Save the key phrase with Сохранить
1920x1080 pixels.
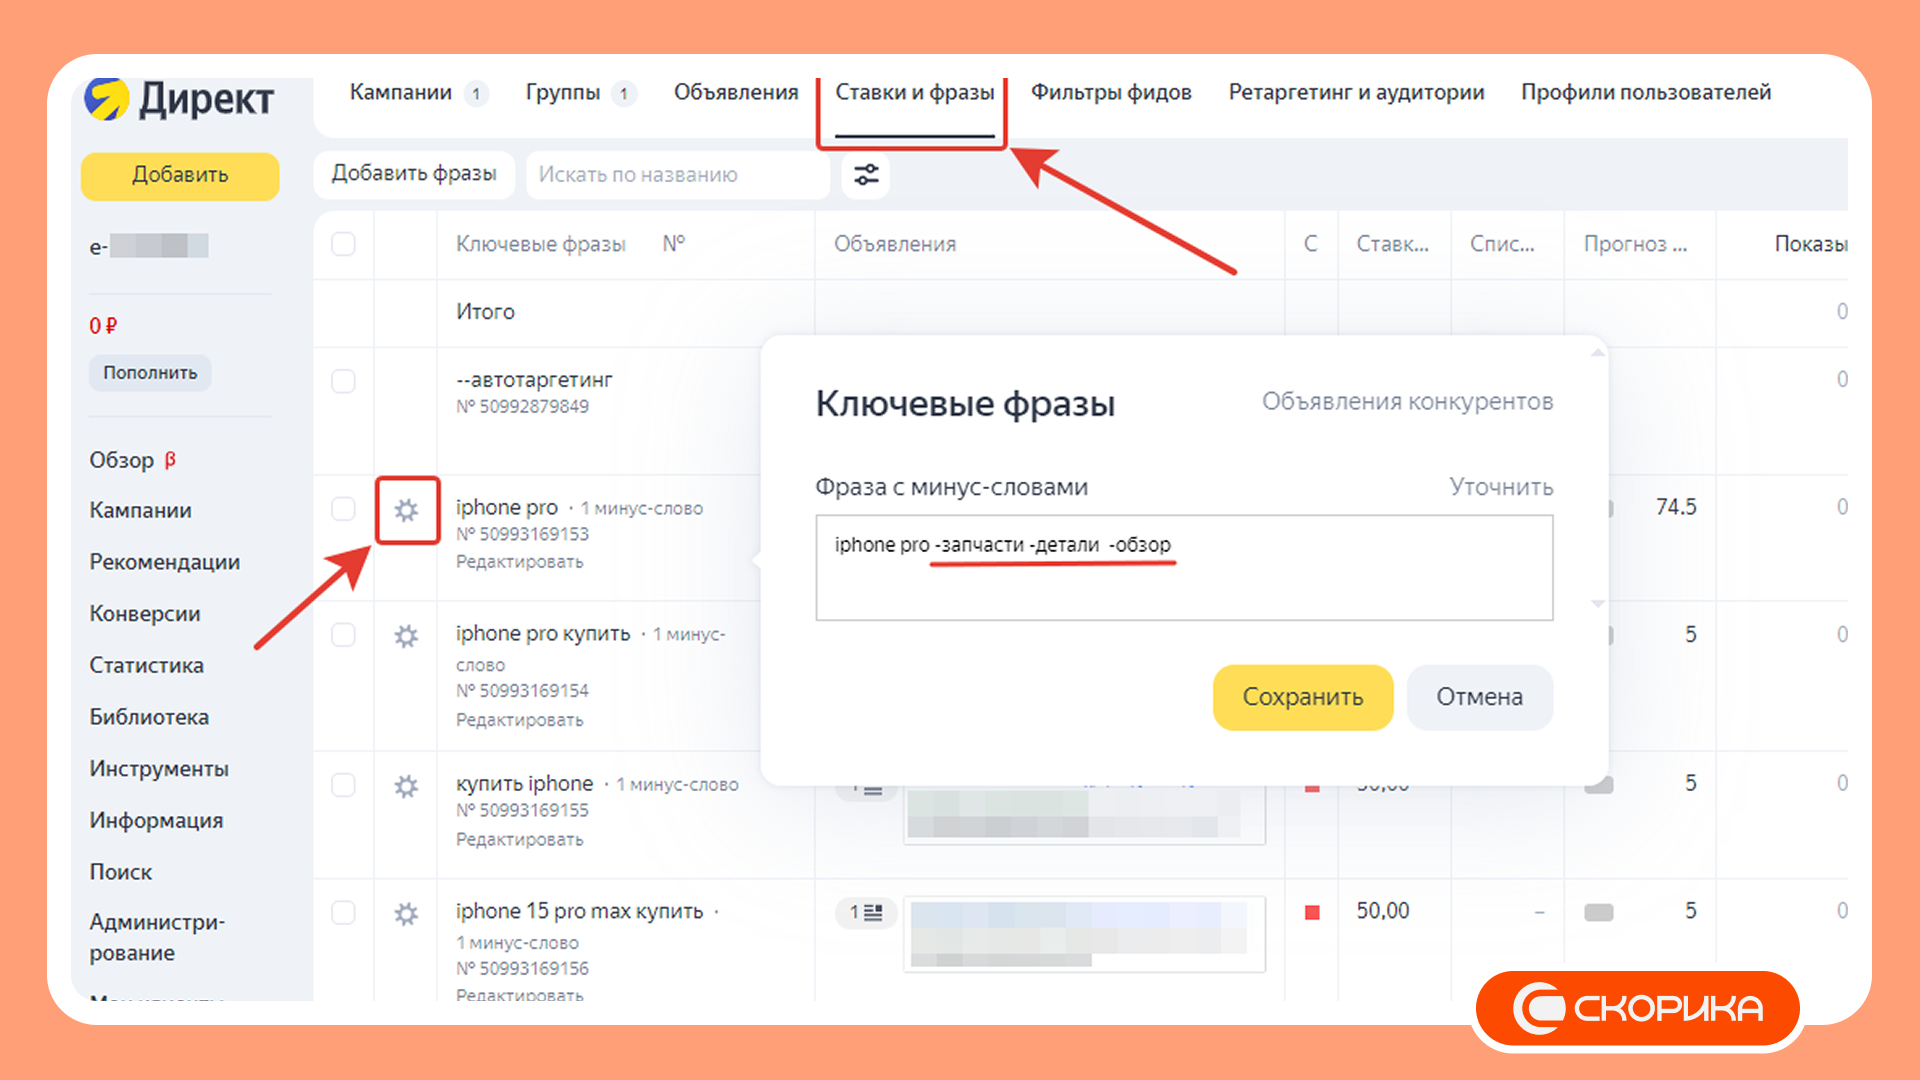[1302, 697]
